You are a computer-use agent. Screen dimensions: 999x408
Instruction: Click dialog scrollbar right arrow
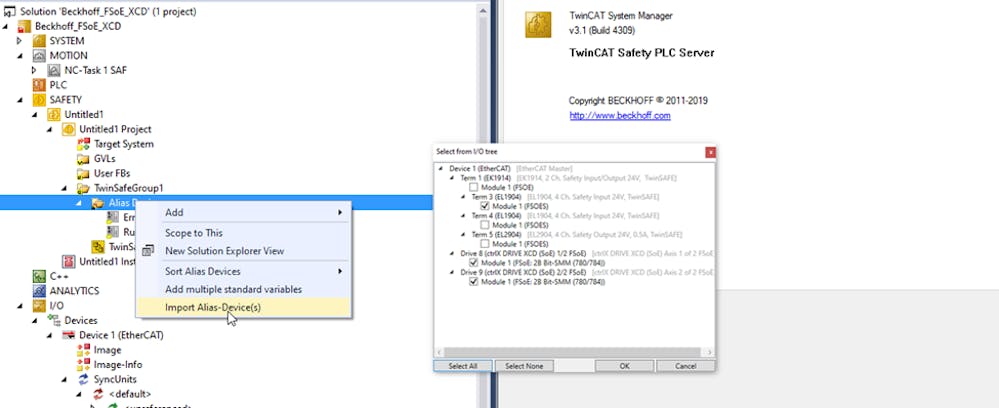click(709, 352)
